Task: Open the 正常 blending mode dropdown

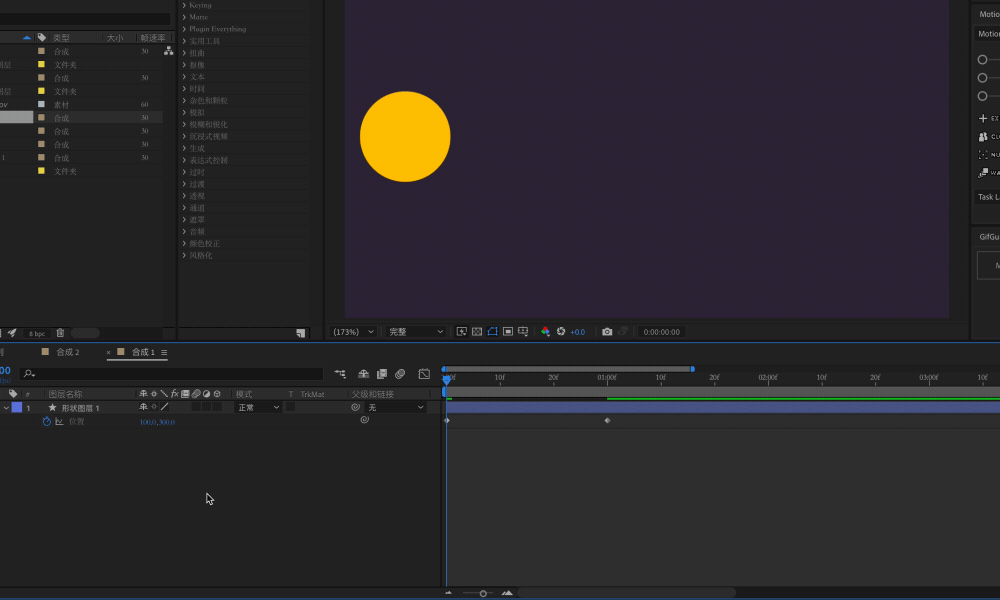Action: [258, 407]
